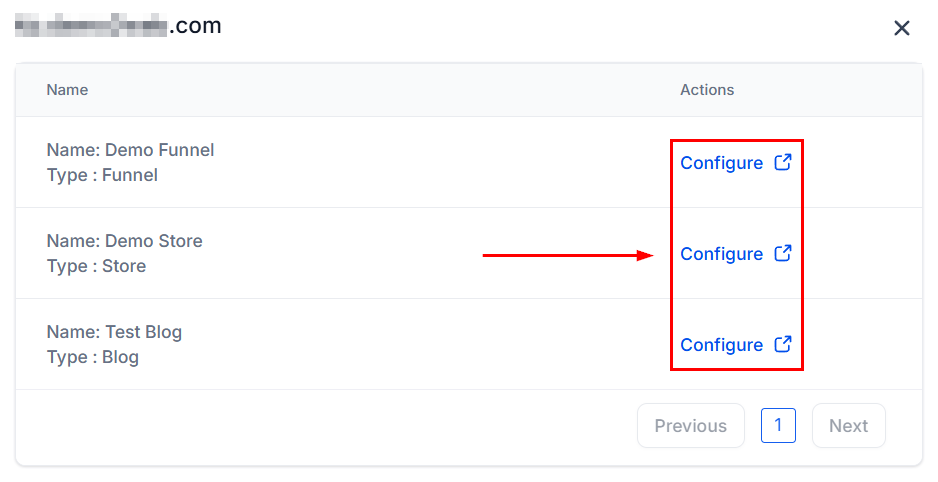Screen dimensions: 938x482
Task: Click the blurred .com domain title
Action: [118, 26]
